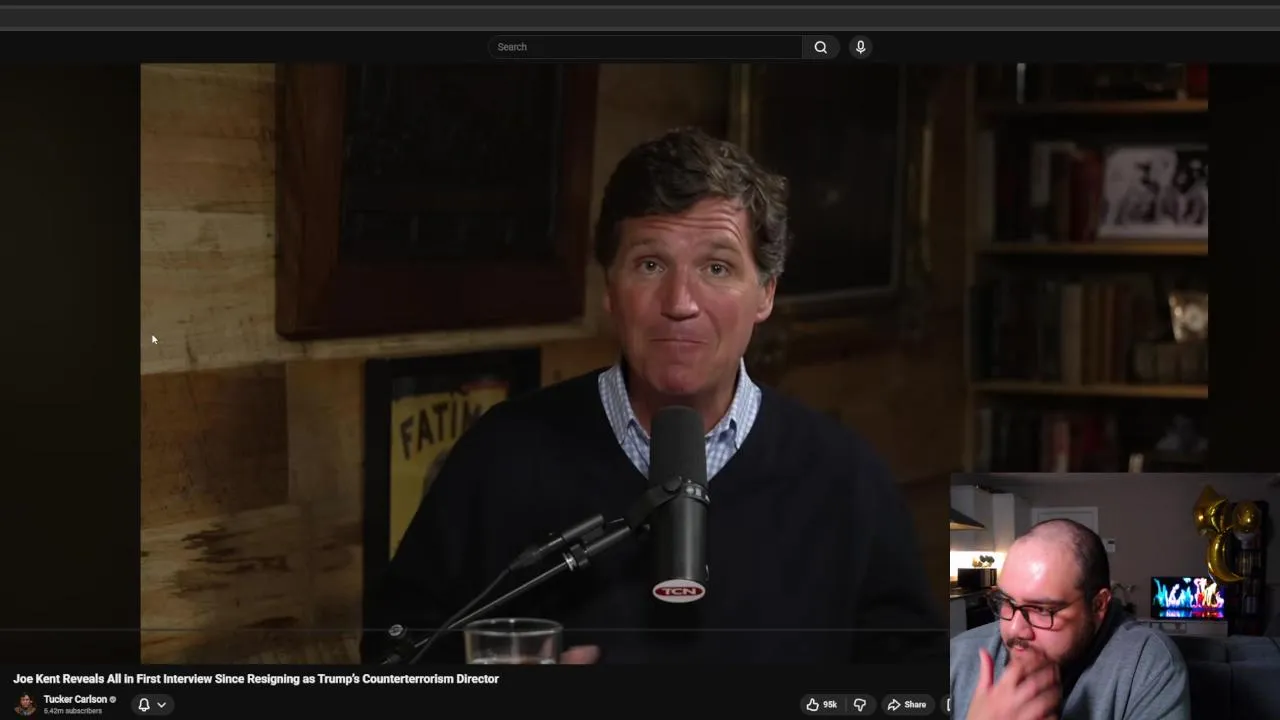Click the YouTube search input field
The image size is (1280, 720).
645,47
